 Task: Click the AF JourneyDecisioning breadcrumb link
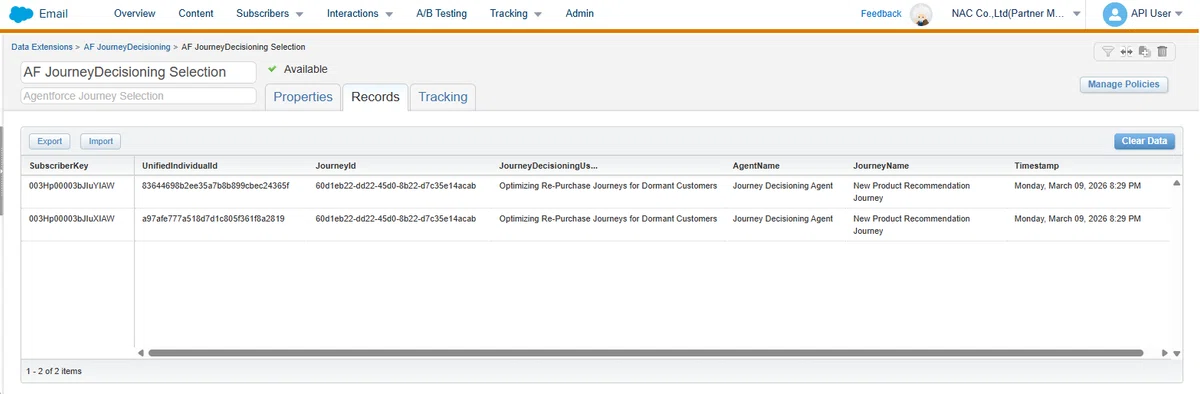[128, 47]
